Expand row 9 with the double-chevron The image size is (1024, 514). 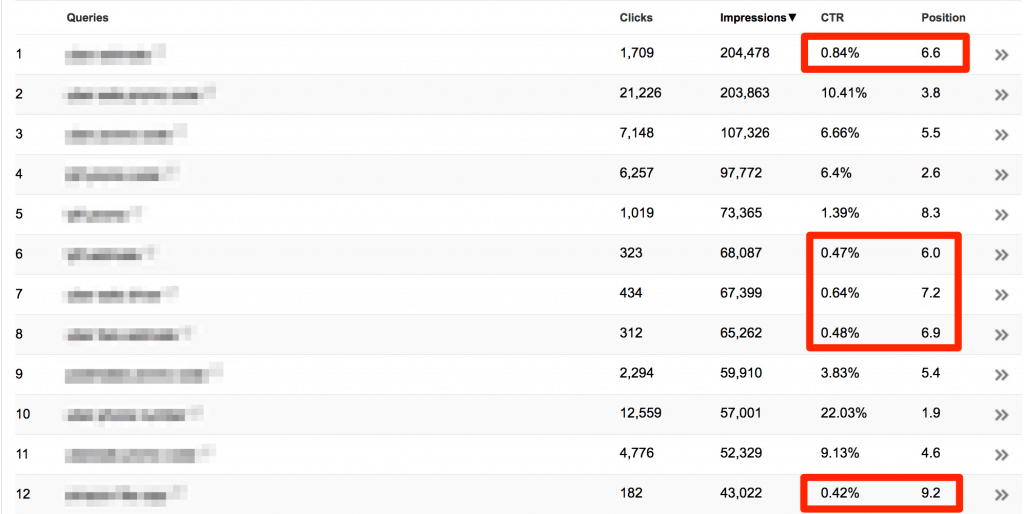point(1001,375)
